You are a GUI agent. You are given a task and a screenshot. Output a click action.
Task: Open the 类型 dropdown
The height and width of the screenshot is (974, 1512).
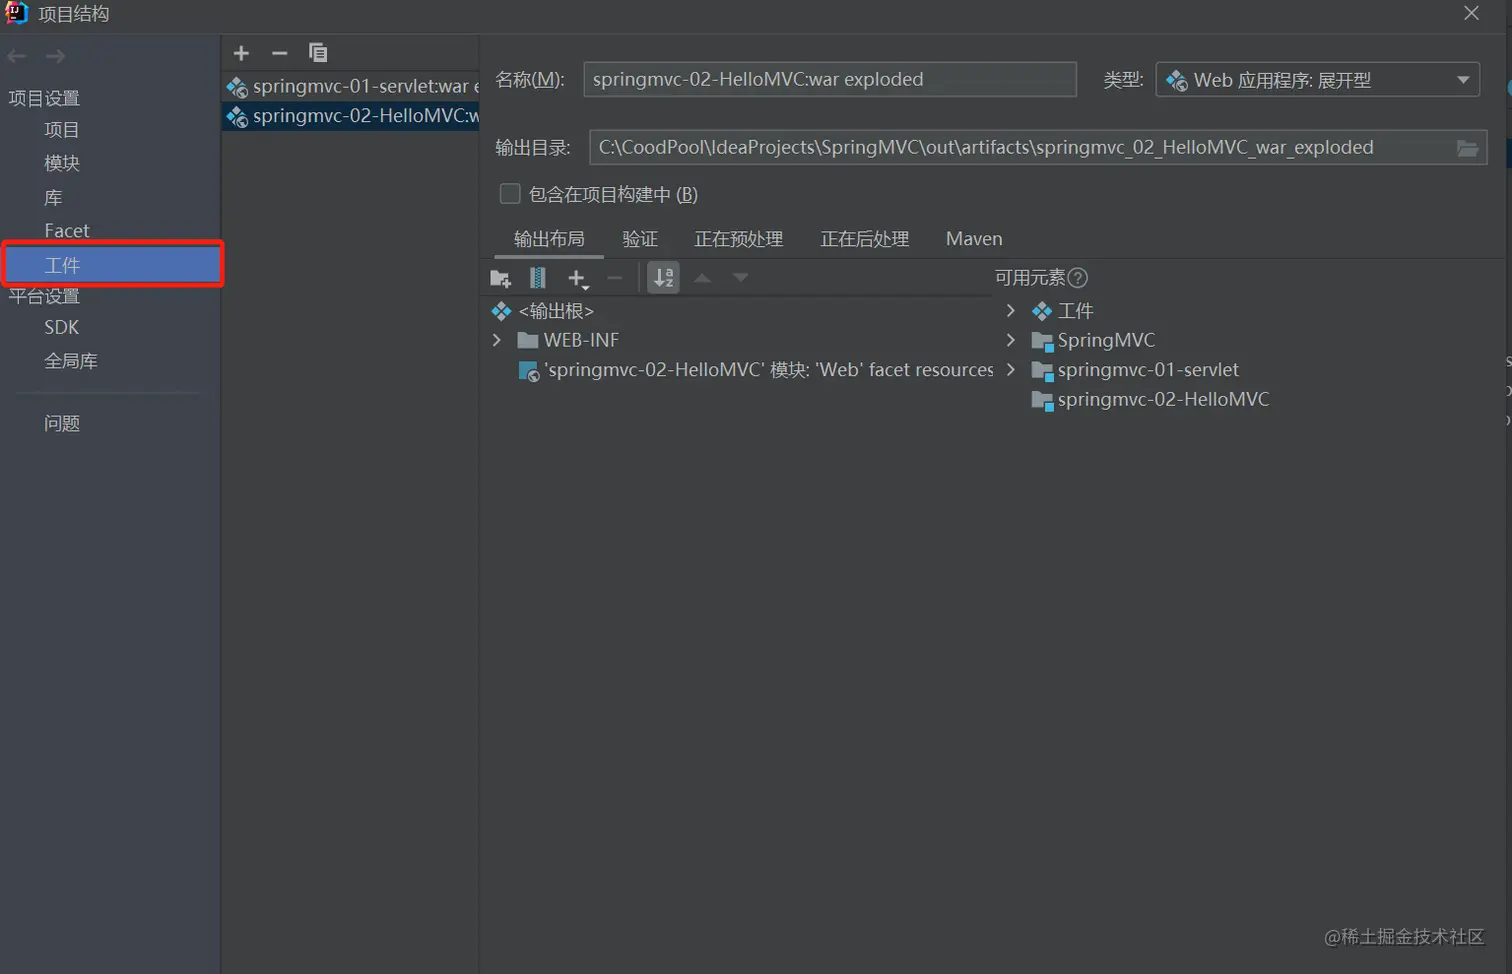click(1317, 80)
